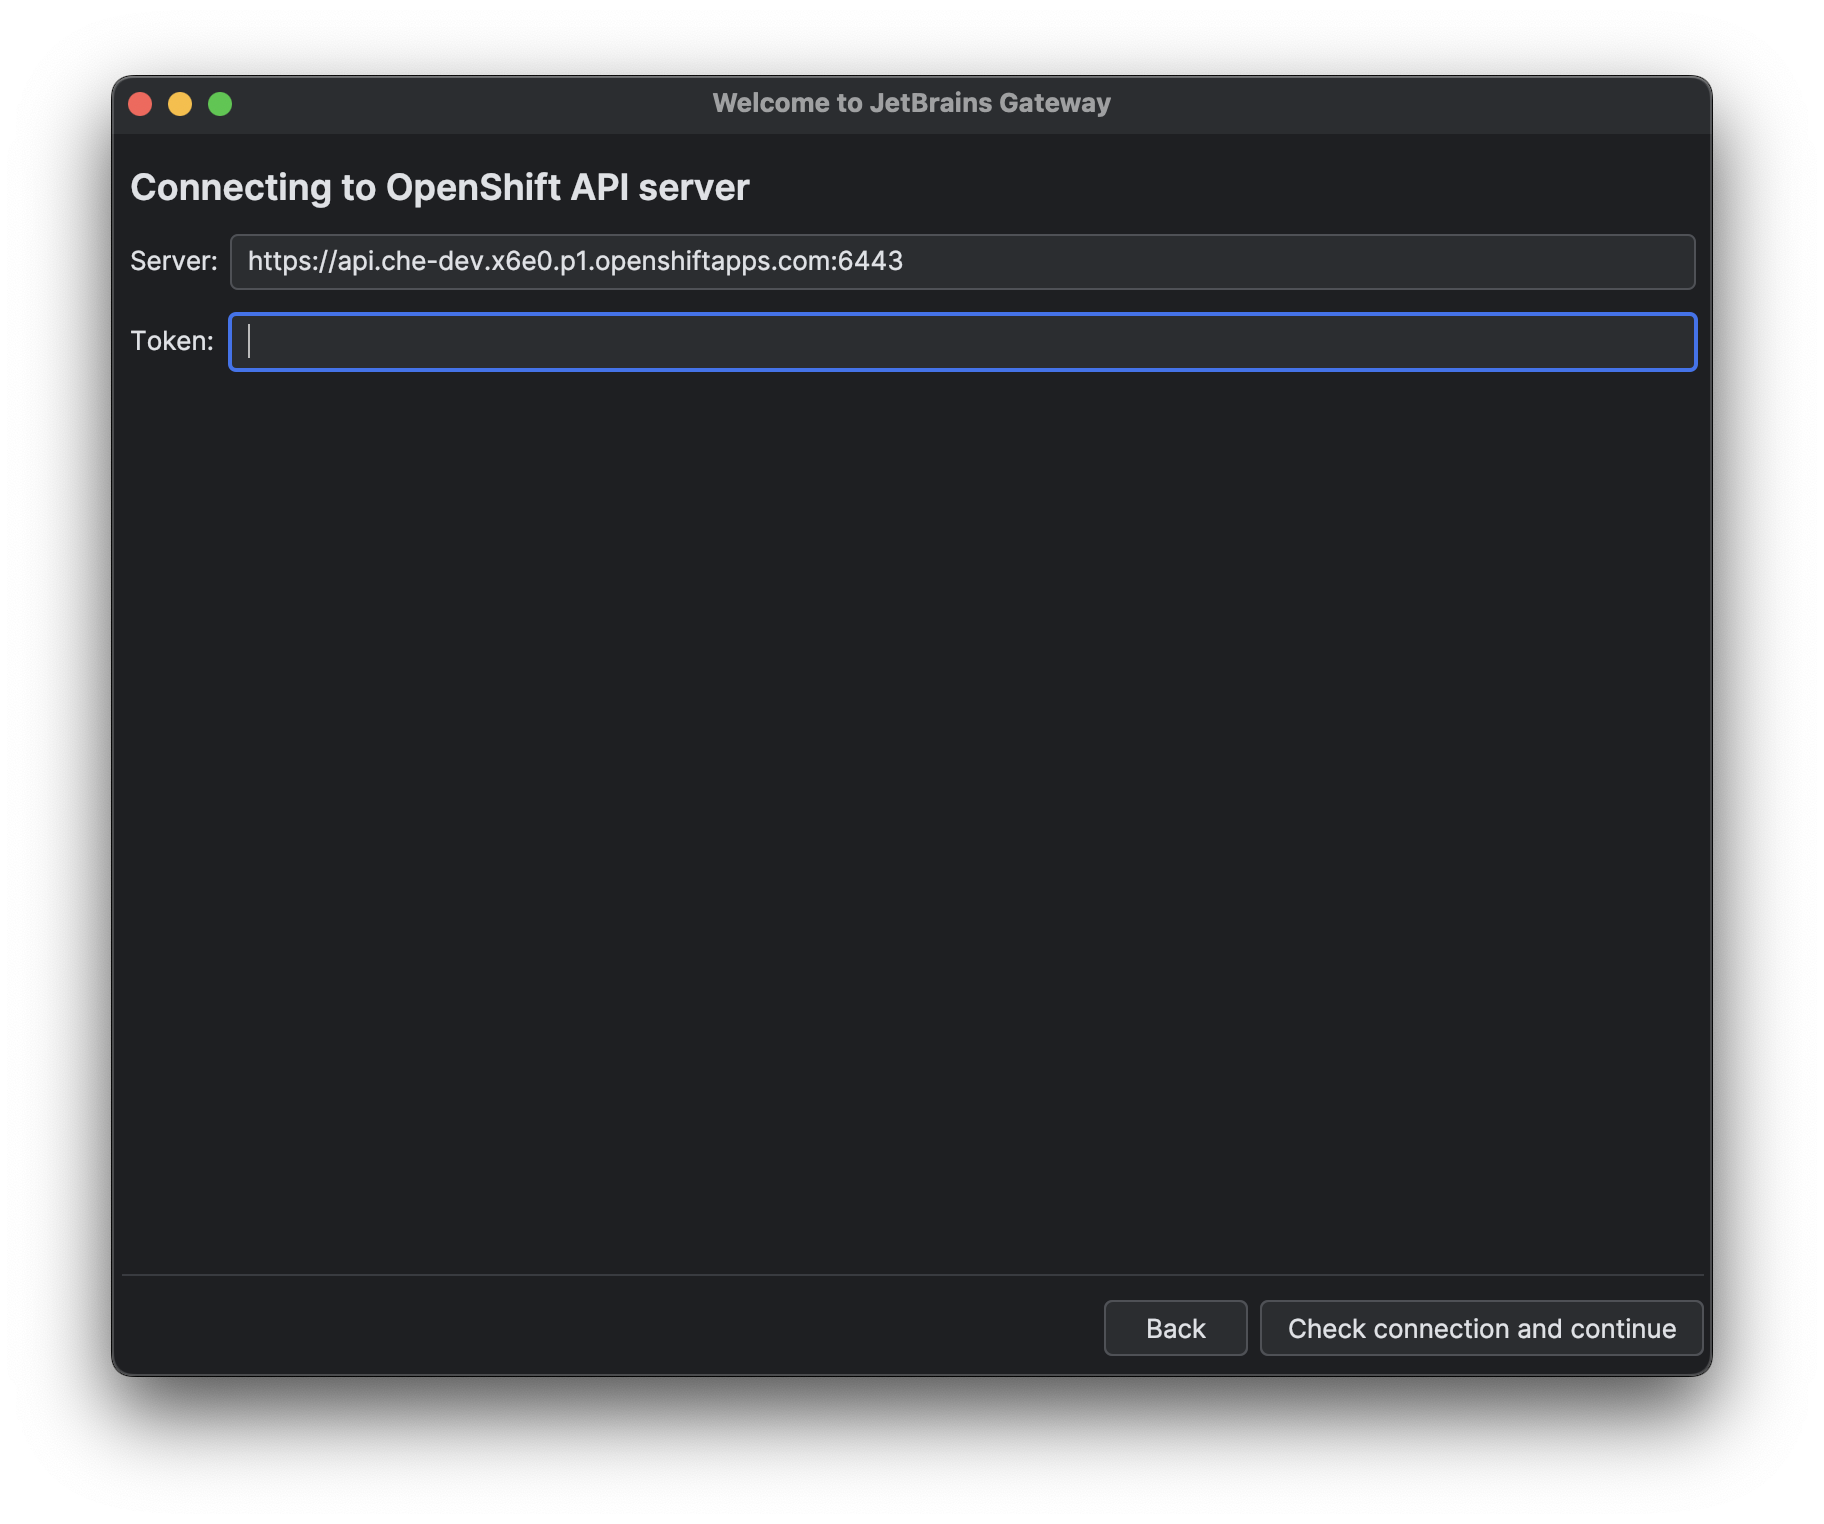This screenshot has width=1824, height=1524.
Task: Continue by clicking the rightmost bottom button
Action: tap(1481, 1328)
